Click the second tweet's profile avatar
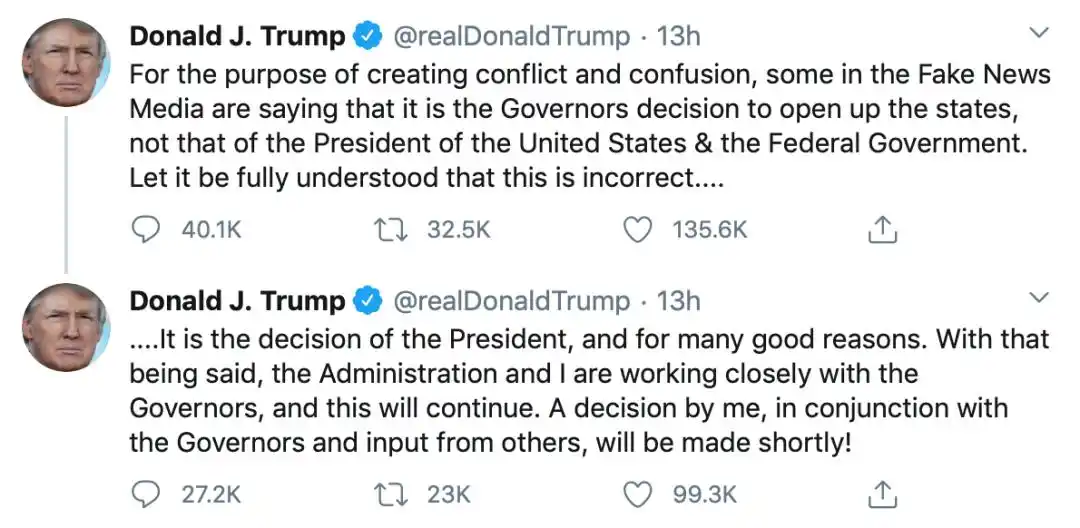The height and width of the screenshot is (528, 1080). [66, 328]
